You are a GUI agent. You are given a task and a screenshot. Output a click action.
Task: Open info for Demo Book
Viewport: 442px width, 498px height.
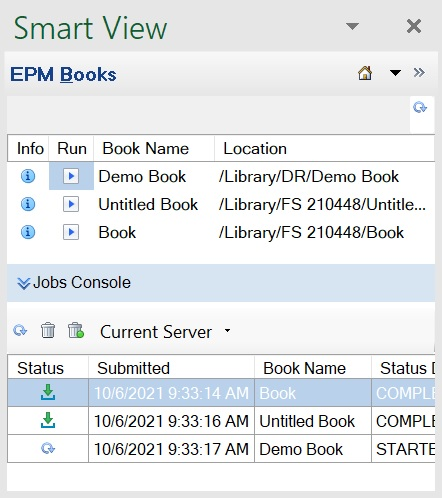[x=28, y=176]
